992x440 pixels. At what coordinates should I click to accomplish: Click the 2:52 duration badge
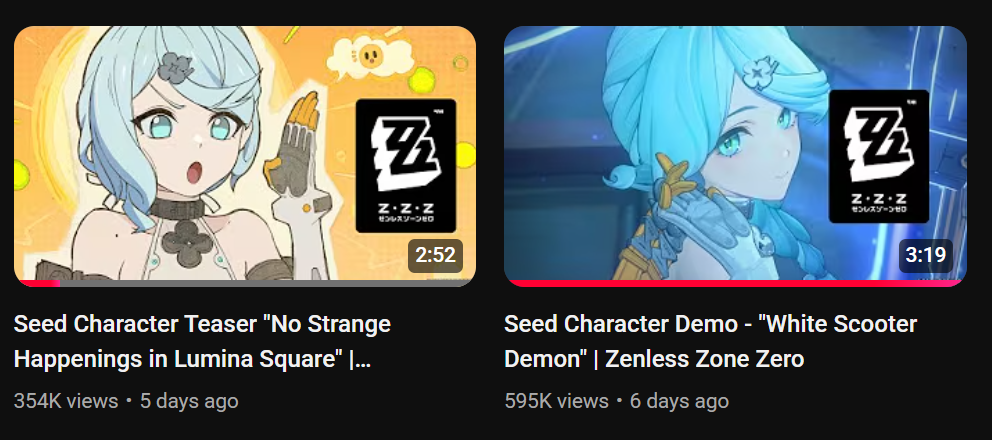click(435, 256)
